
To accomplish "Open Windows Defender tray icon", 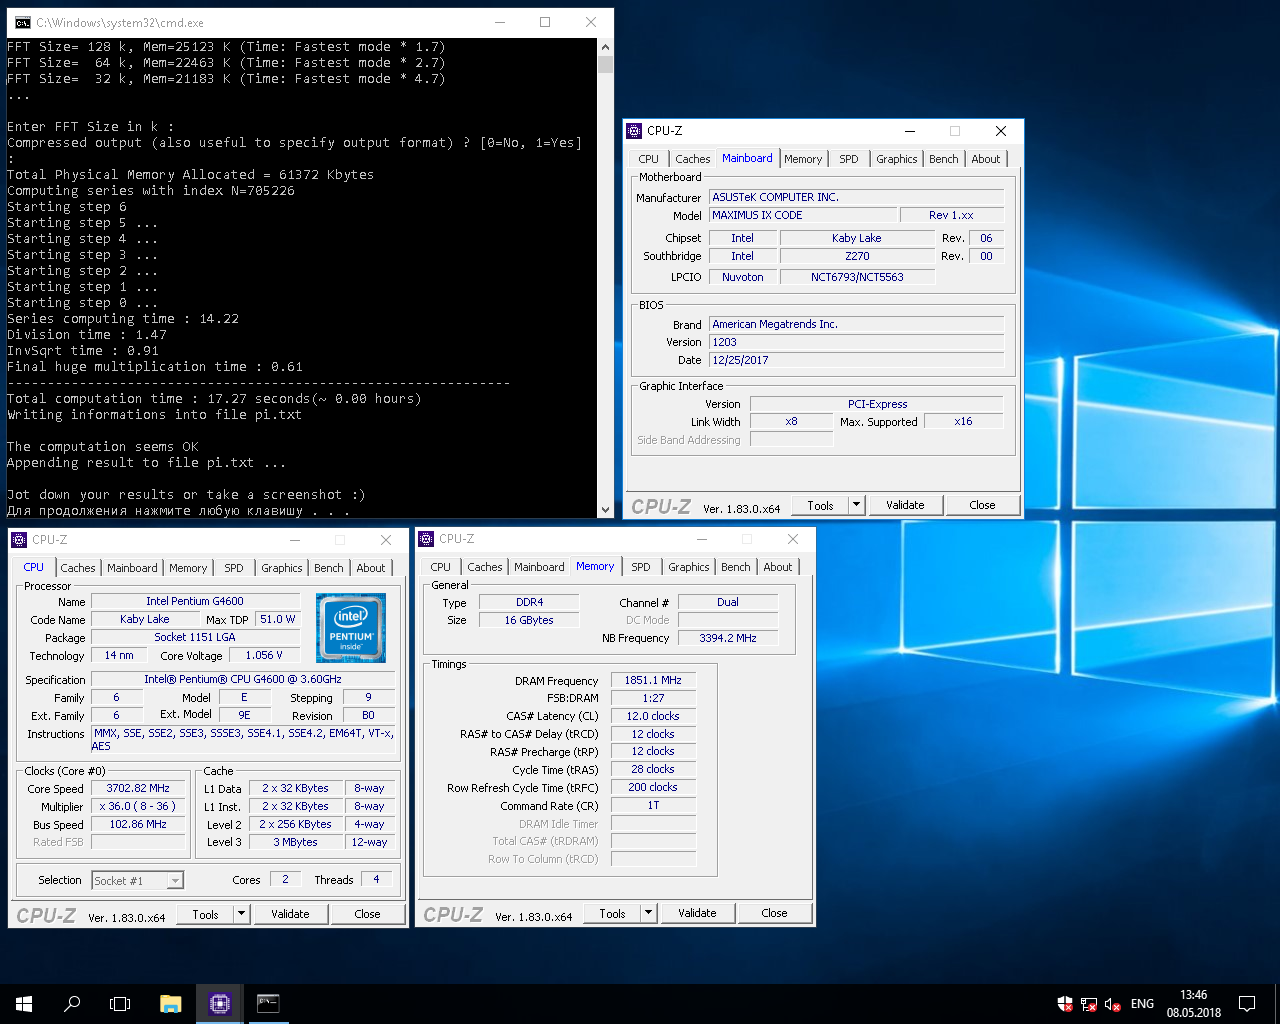I will [1065, 1004].
